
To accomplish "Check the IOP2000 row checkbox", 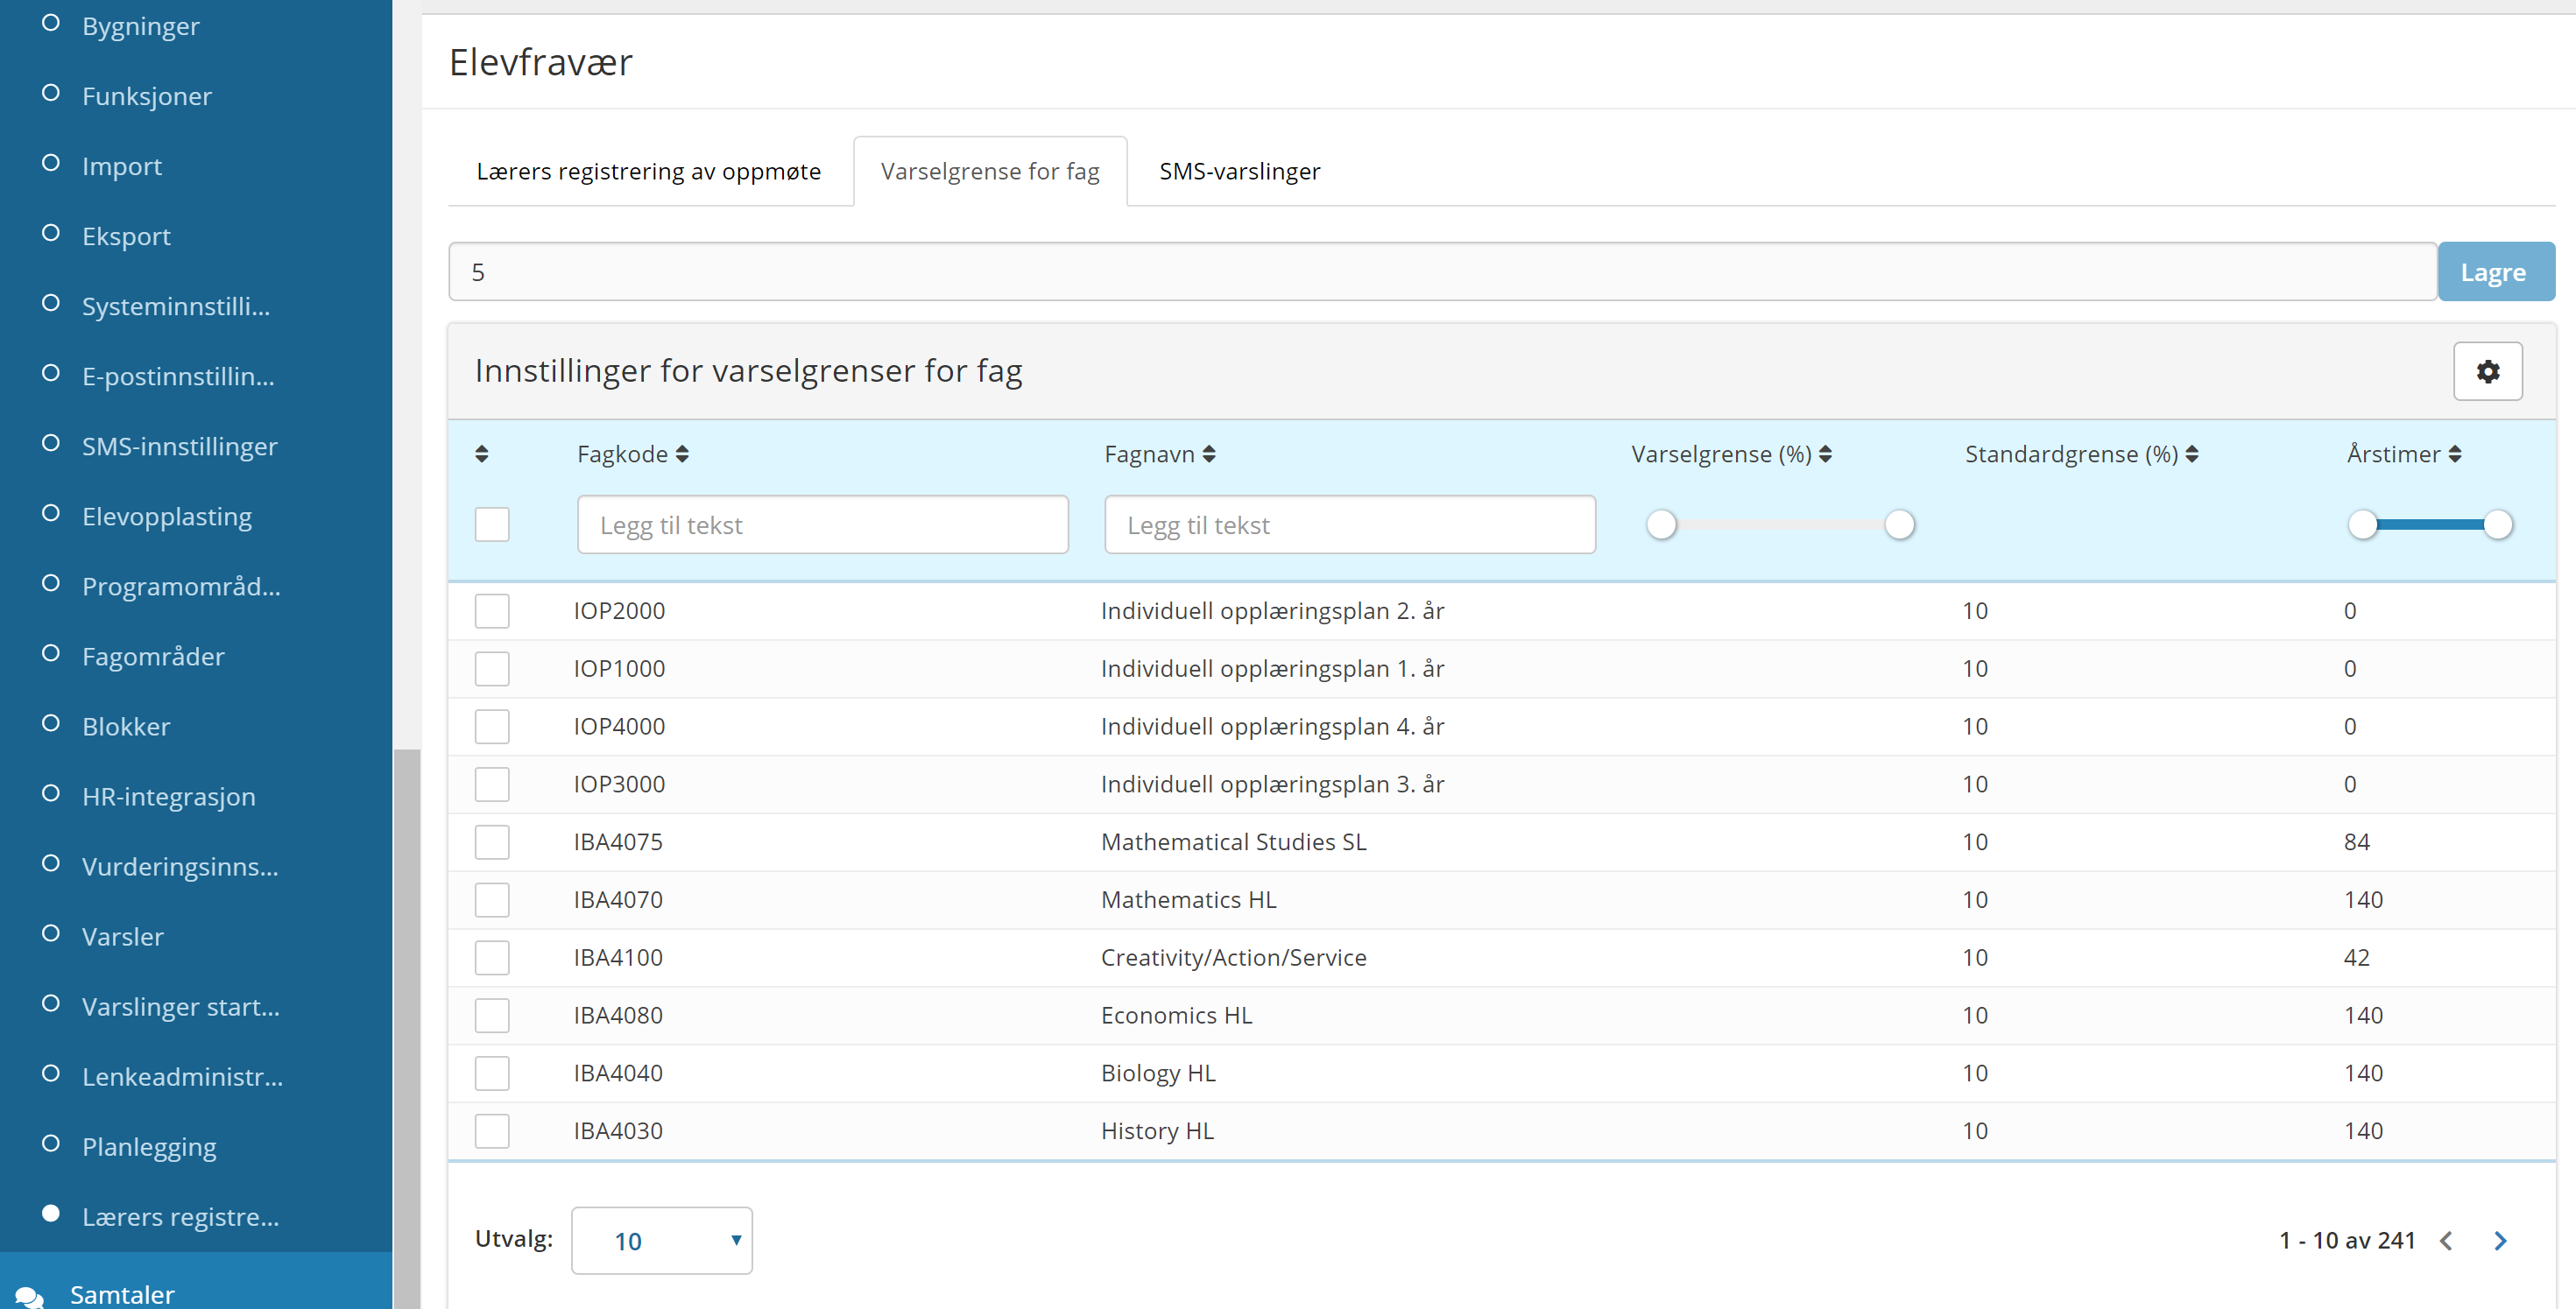I will tap(492, 611).
